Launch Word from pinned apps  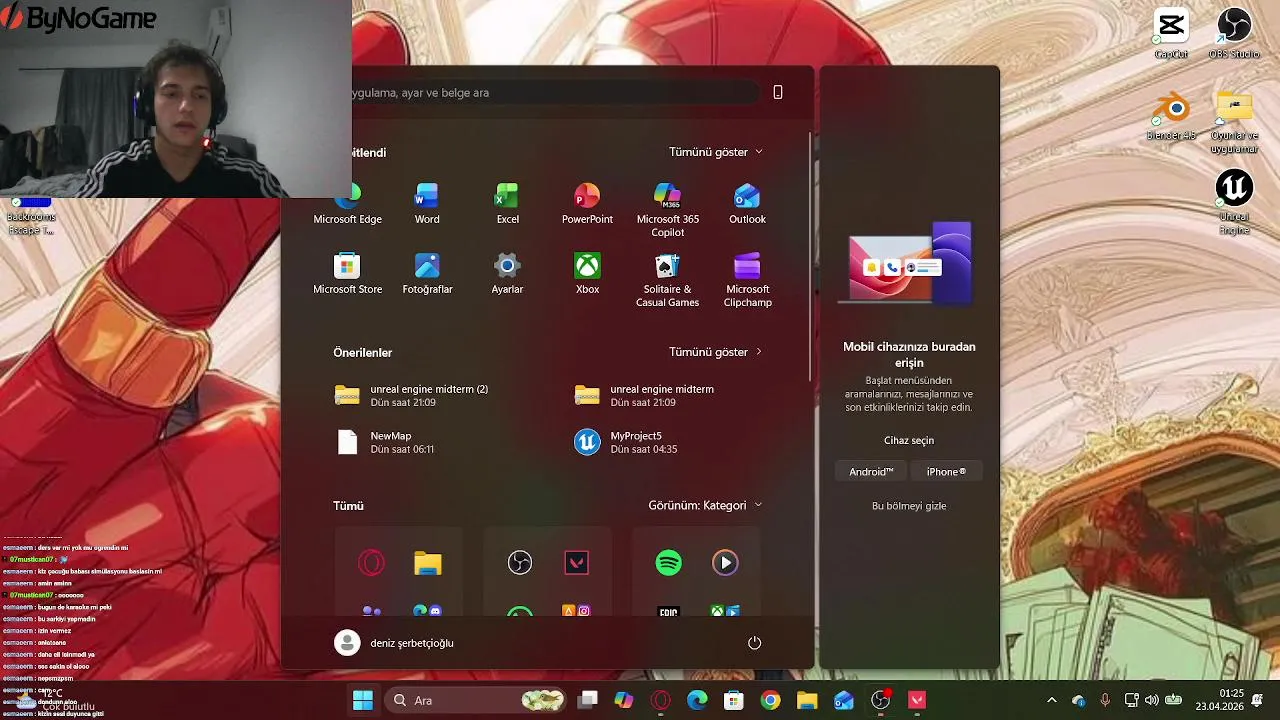coord(427,205)
